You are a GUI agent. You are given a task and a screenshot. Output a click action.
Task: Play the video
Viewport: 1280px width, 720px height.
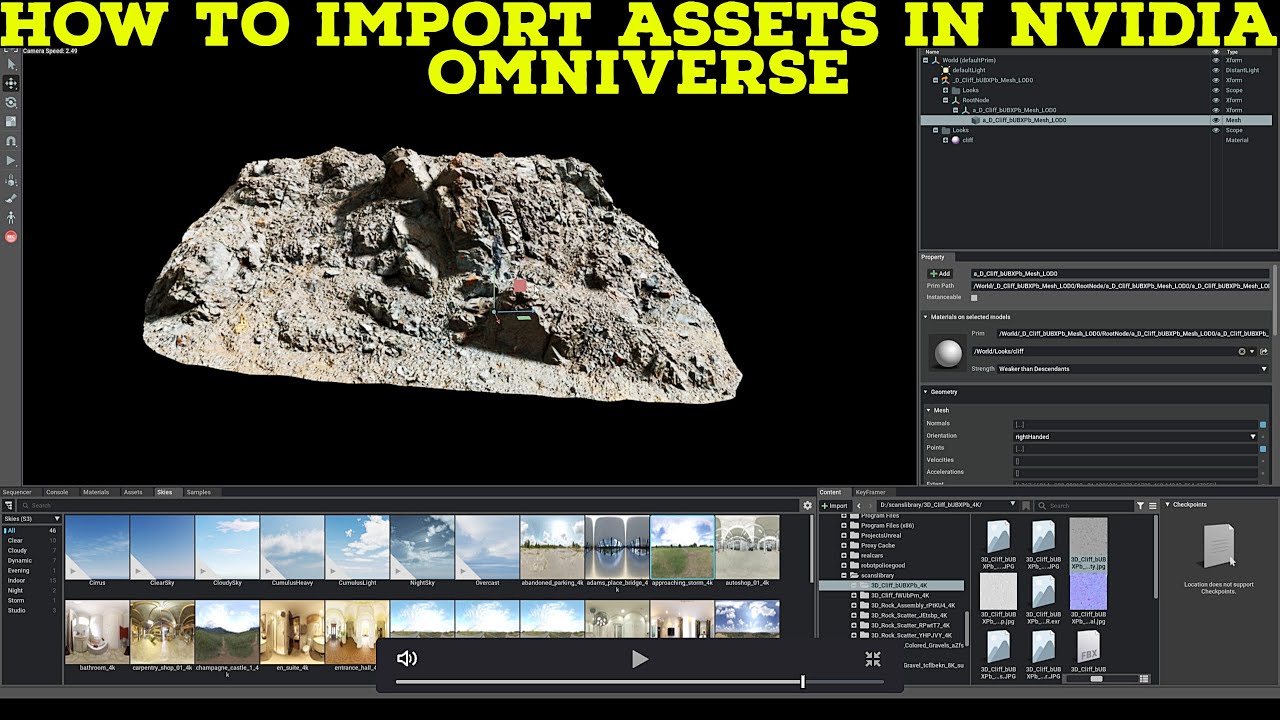coord(640,659)
